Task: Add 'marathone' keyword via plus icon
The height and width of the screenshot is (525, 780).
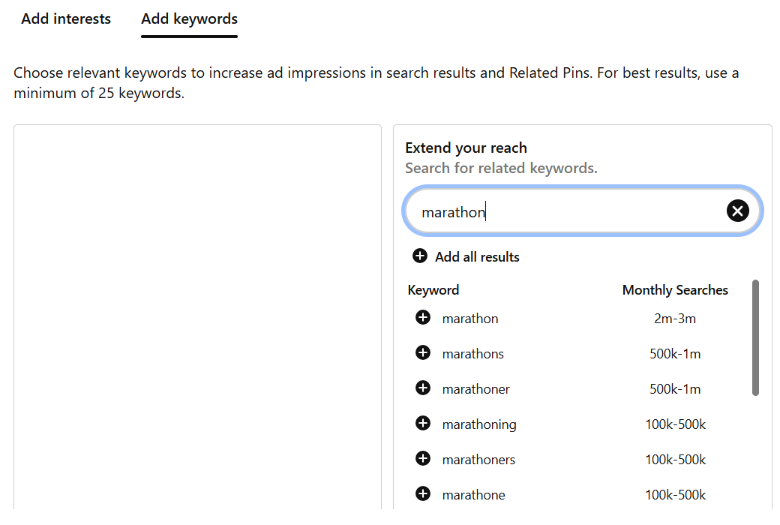Action: (423, 494)
